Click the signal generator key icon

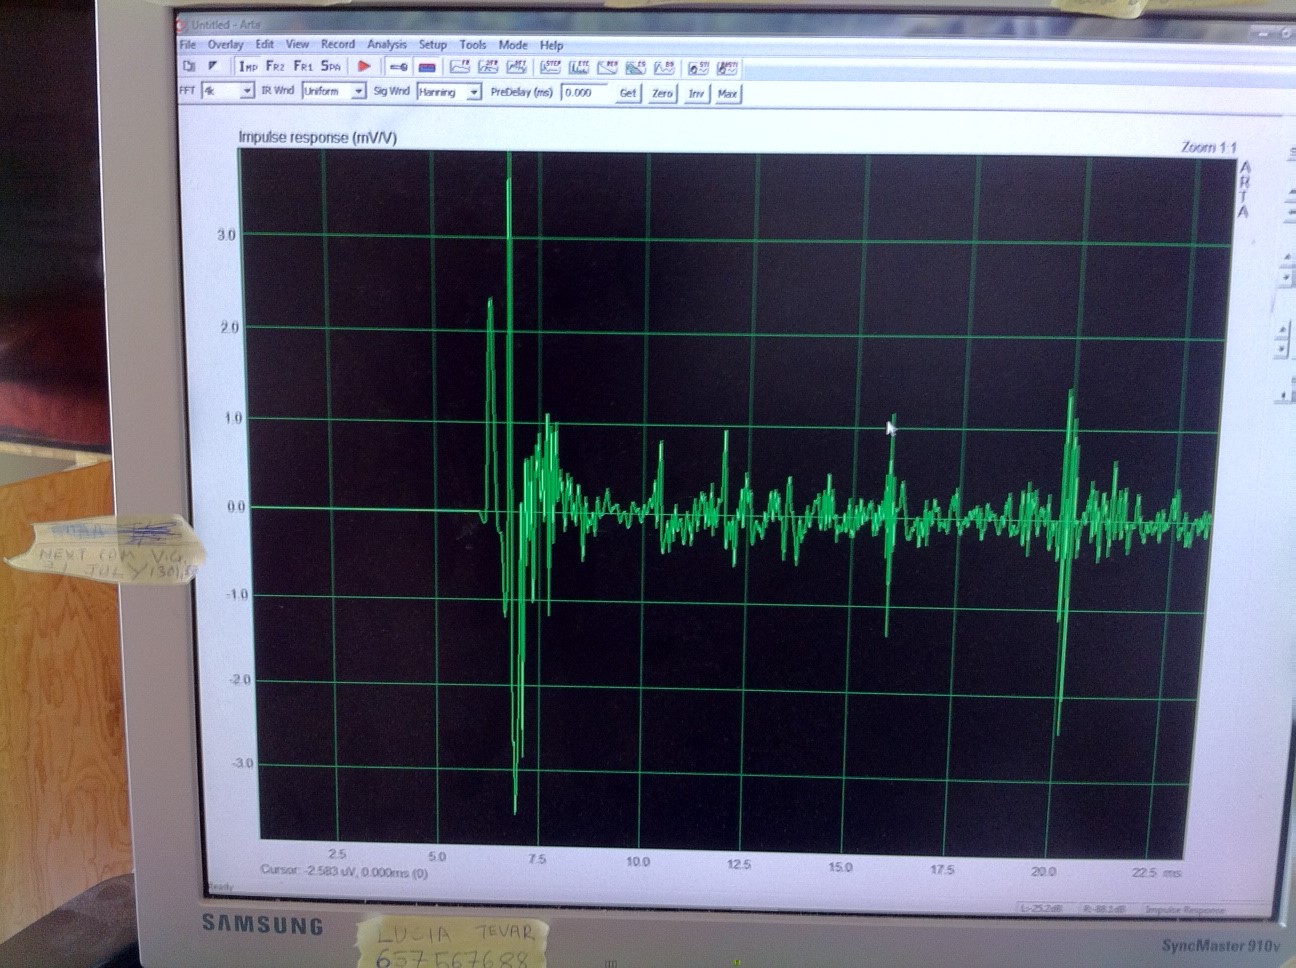pos(399,67)
